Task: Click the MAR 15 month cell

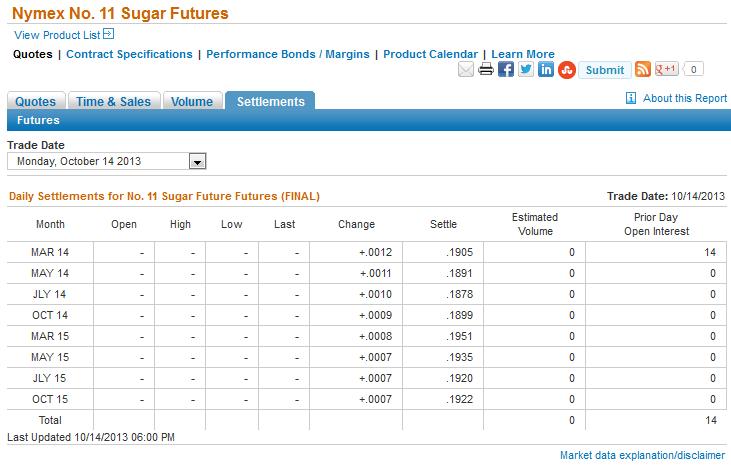Action: point(50,336)
